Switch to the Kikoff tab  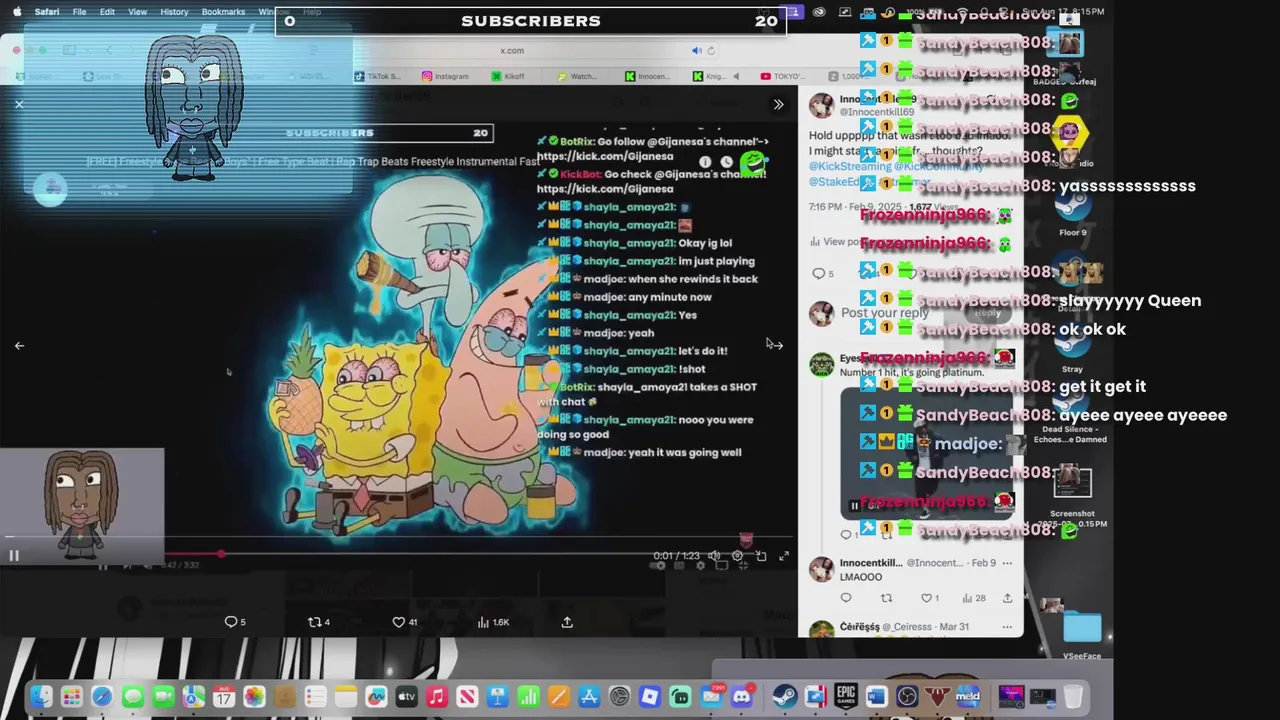[x=507, y=76]
